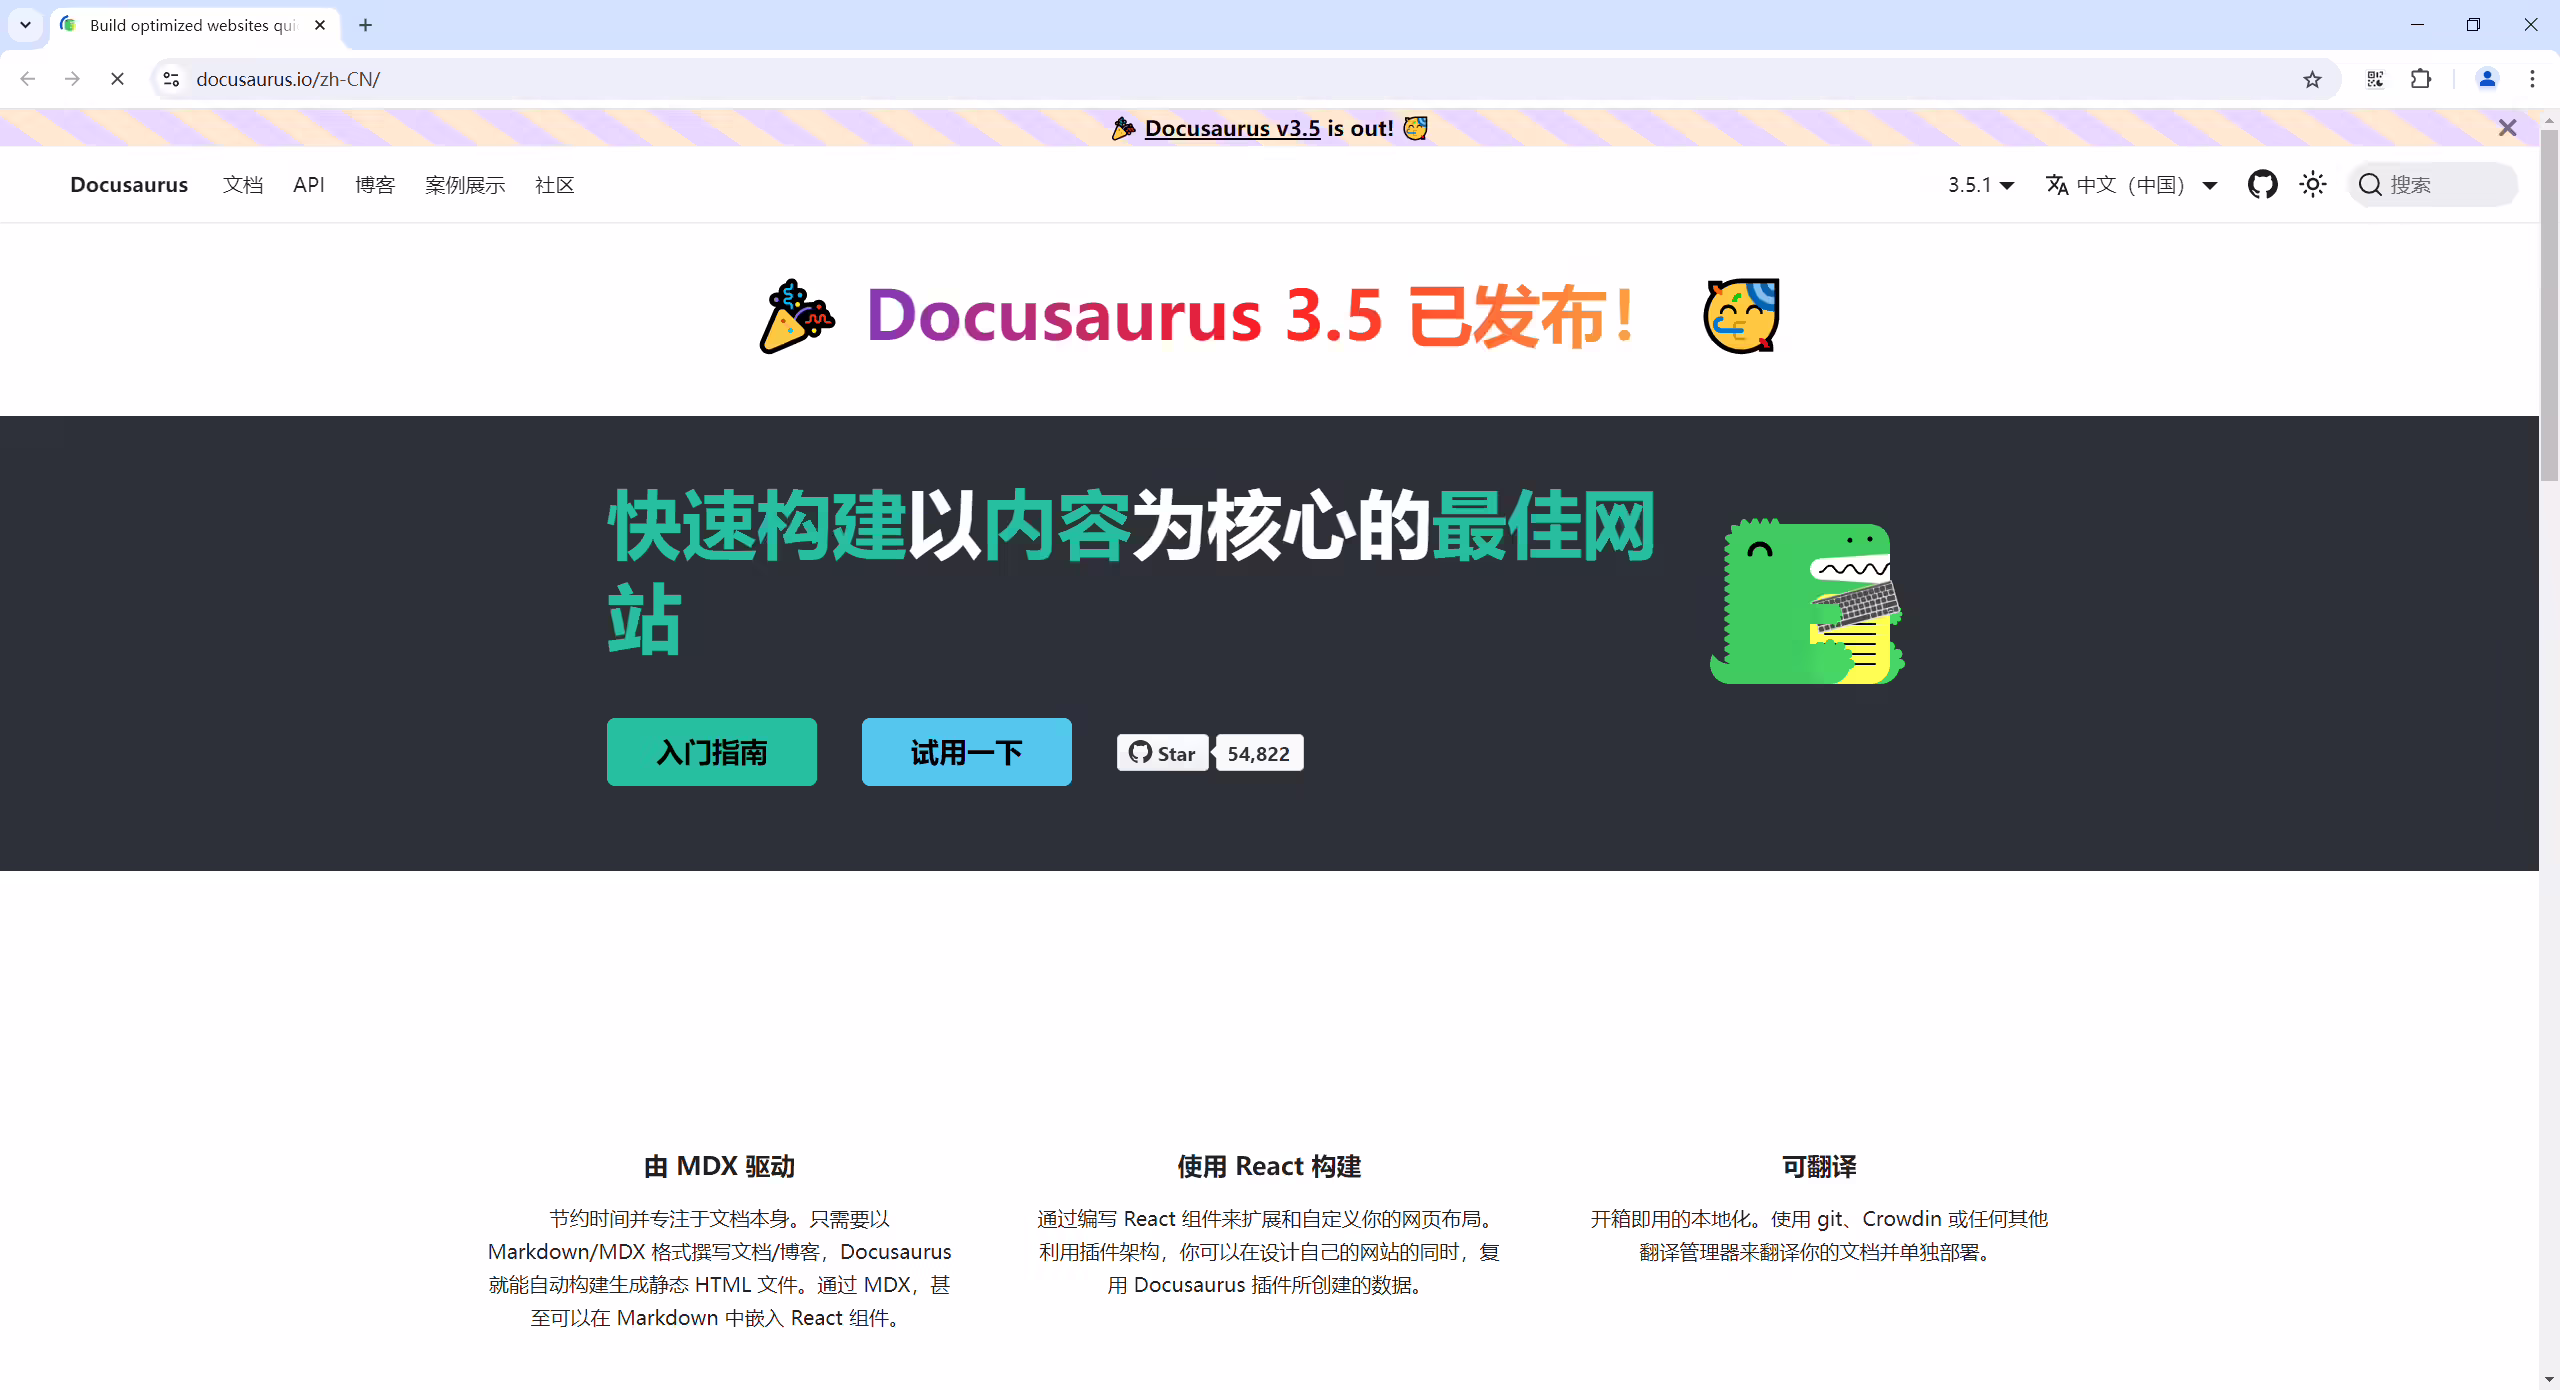Click the 使用 React 构建 heading
2560x1390 pixels.
click(1269, 1166)
